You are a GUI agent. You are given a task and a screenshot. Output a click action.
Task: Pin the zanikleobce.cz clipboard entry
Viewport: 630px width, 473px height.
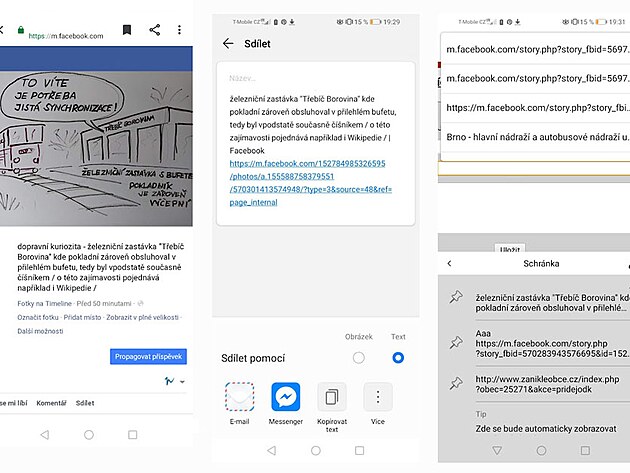pyautogui.click(x=456, y=383)
